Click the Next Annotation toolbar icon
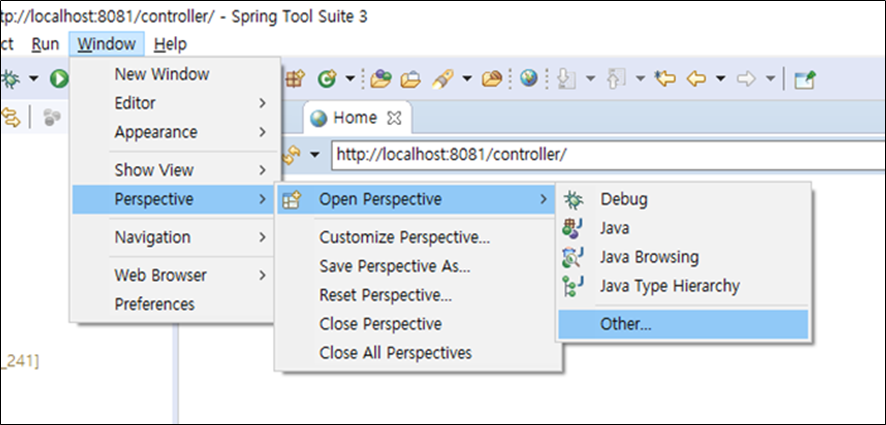 pyautogui.click(x=566, y=79)
